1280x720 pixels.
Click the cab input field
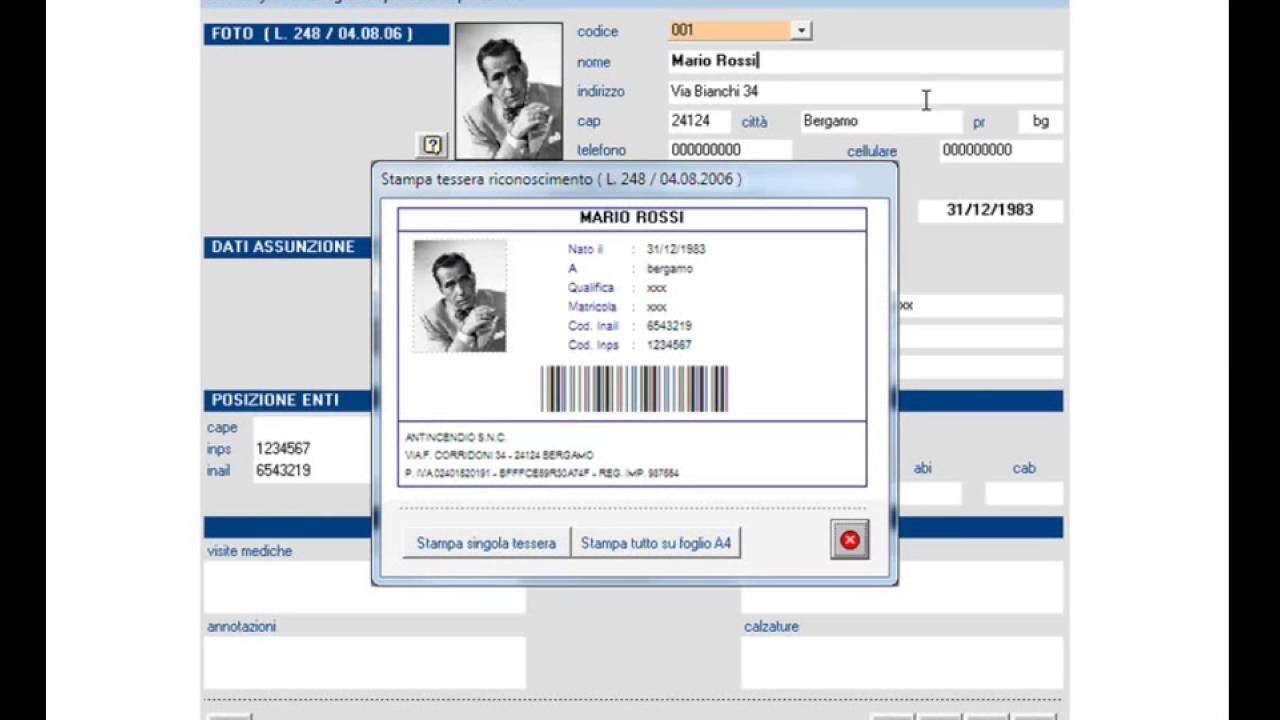[x=1024, y=493]
